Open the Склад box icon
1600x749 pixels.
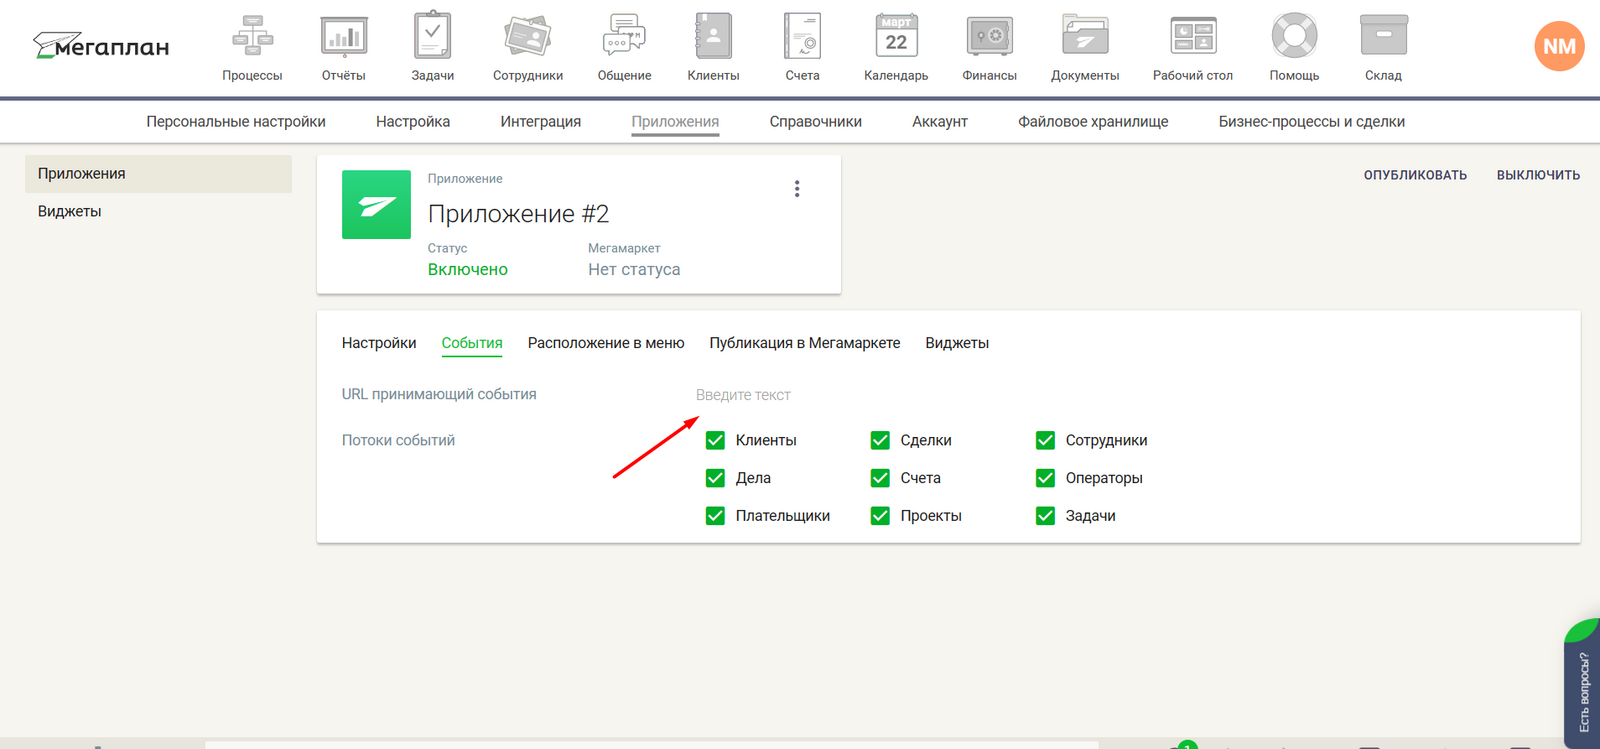[1383, 37]
